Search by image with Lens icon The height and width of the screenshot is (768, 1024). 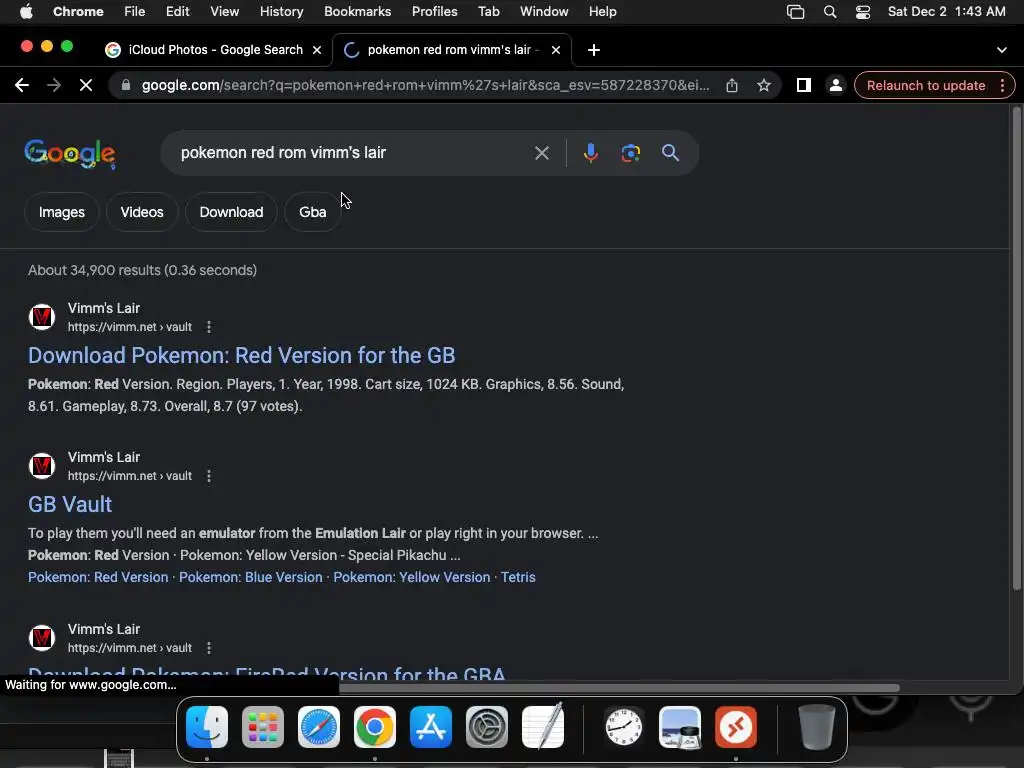pyautogui.click(x=630, y=153)
